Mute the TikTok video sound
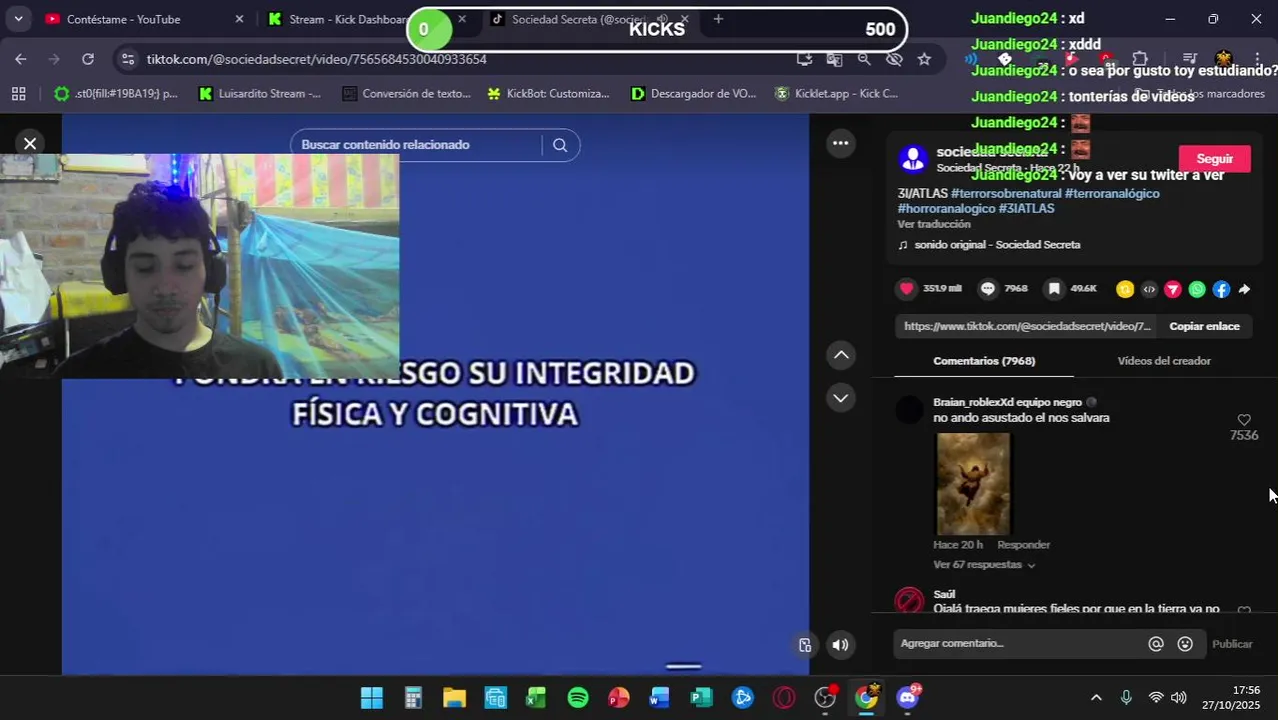Viewport: 1278px width, 720px height. pos(840,645)
